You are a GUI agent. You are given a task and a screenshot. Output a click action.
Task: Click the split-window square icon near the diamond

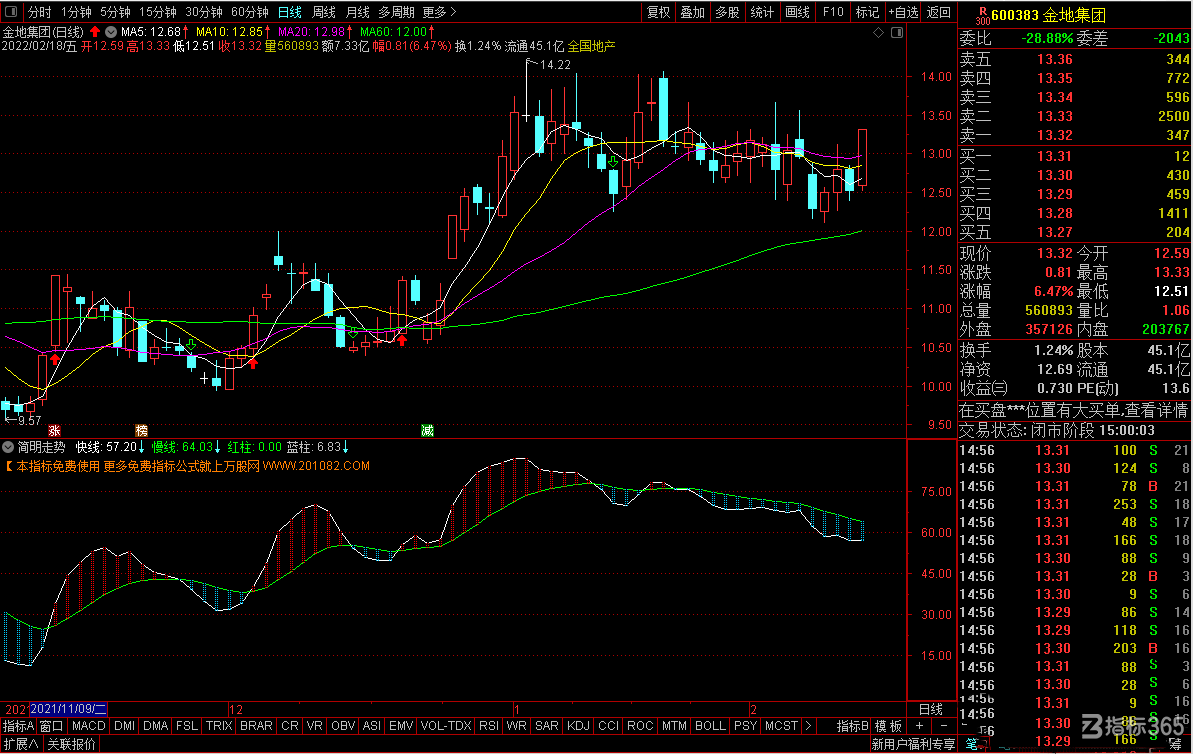tap(897, 32)
